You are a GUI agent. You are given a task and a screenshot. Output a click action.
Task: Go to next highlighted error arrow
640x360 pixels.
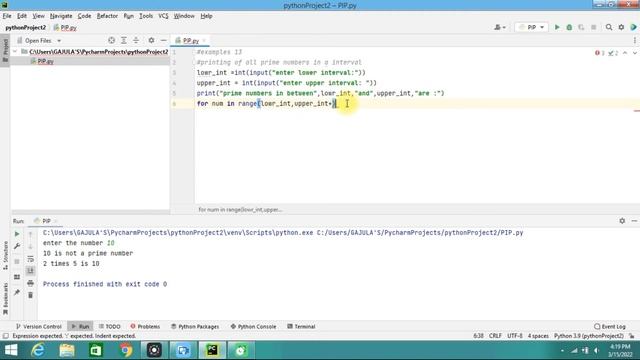coord(635,53)
